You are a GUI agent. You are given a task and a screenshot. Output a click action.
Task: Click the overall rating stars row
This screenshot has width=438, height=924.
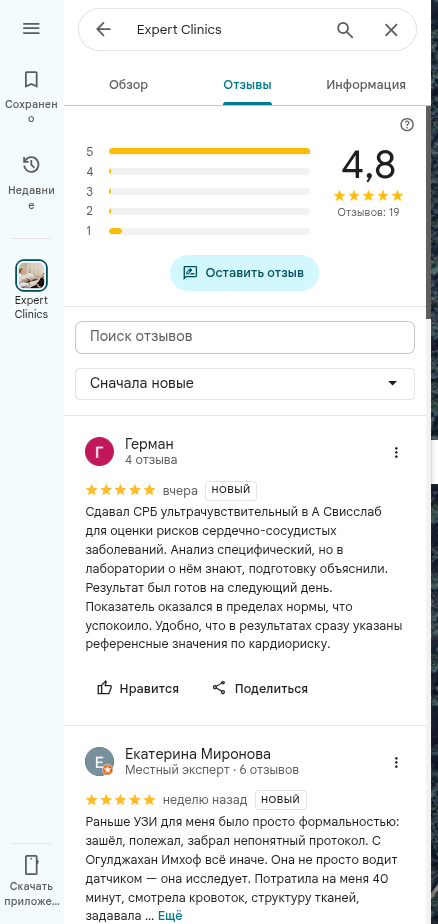point(368,196)
